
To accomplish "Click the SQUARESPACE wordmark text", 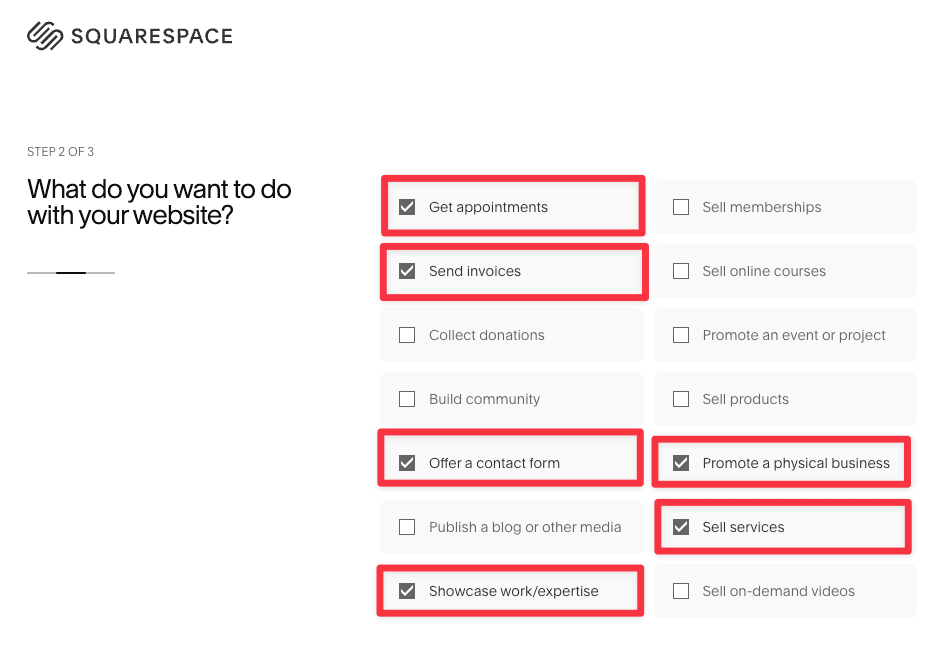I will tap(152, 35).
